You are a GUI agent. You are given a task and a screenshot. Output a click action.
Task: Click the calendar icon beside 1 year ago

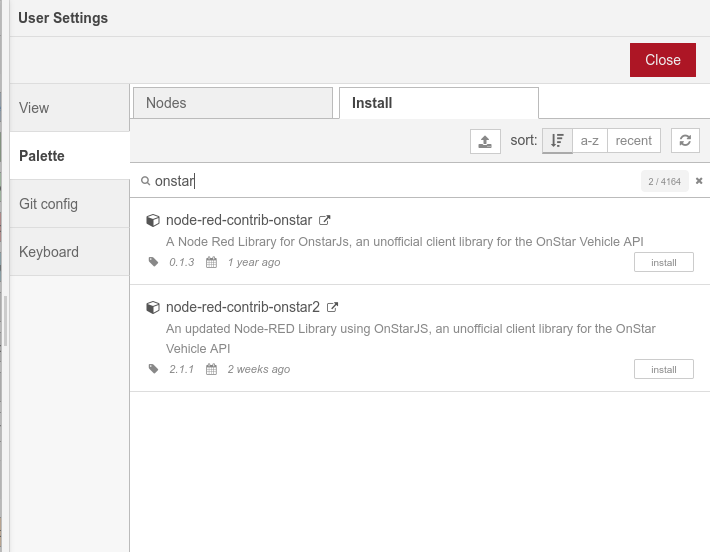click(x=211, y=262)
